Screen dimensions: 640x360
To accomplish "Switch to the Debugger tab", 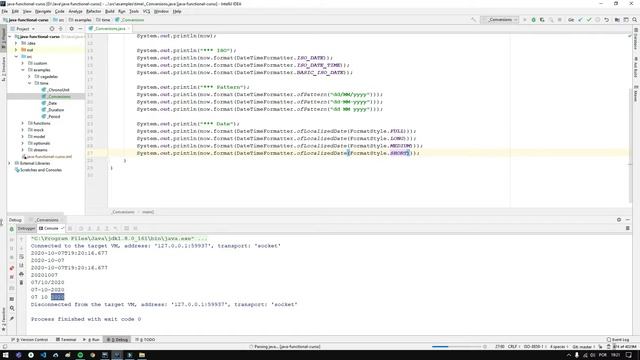I will click(x=26, y=229).
